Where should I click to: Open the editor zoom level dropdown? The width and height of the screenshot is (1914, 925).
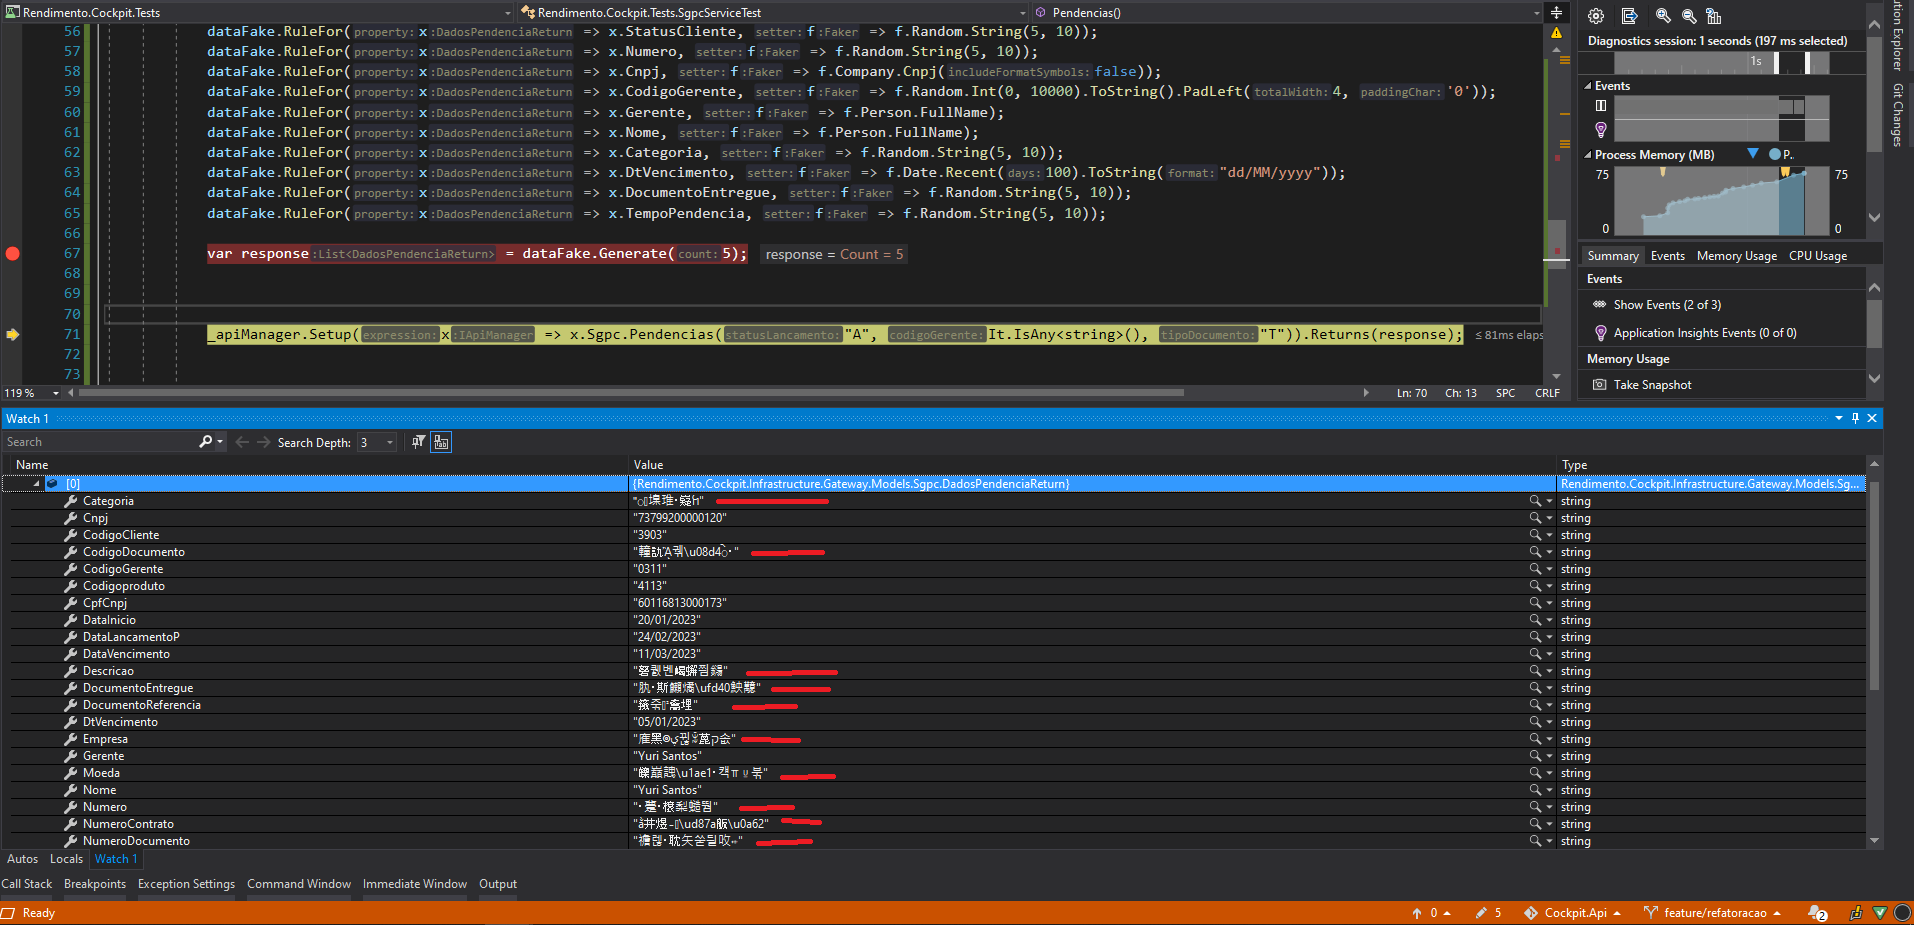click(x=56, y=393)
